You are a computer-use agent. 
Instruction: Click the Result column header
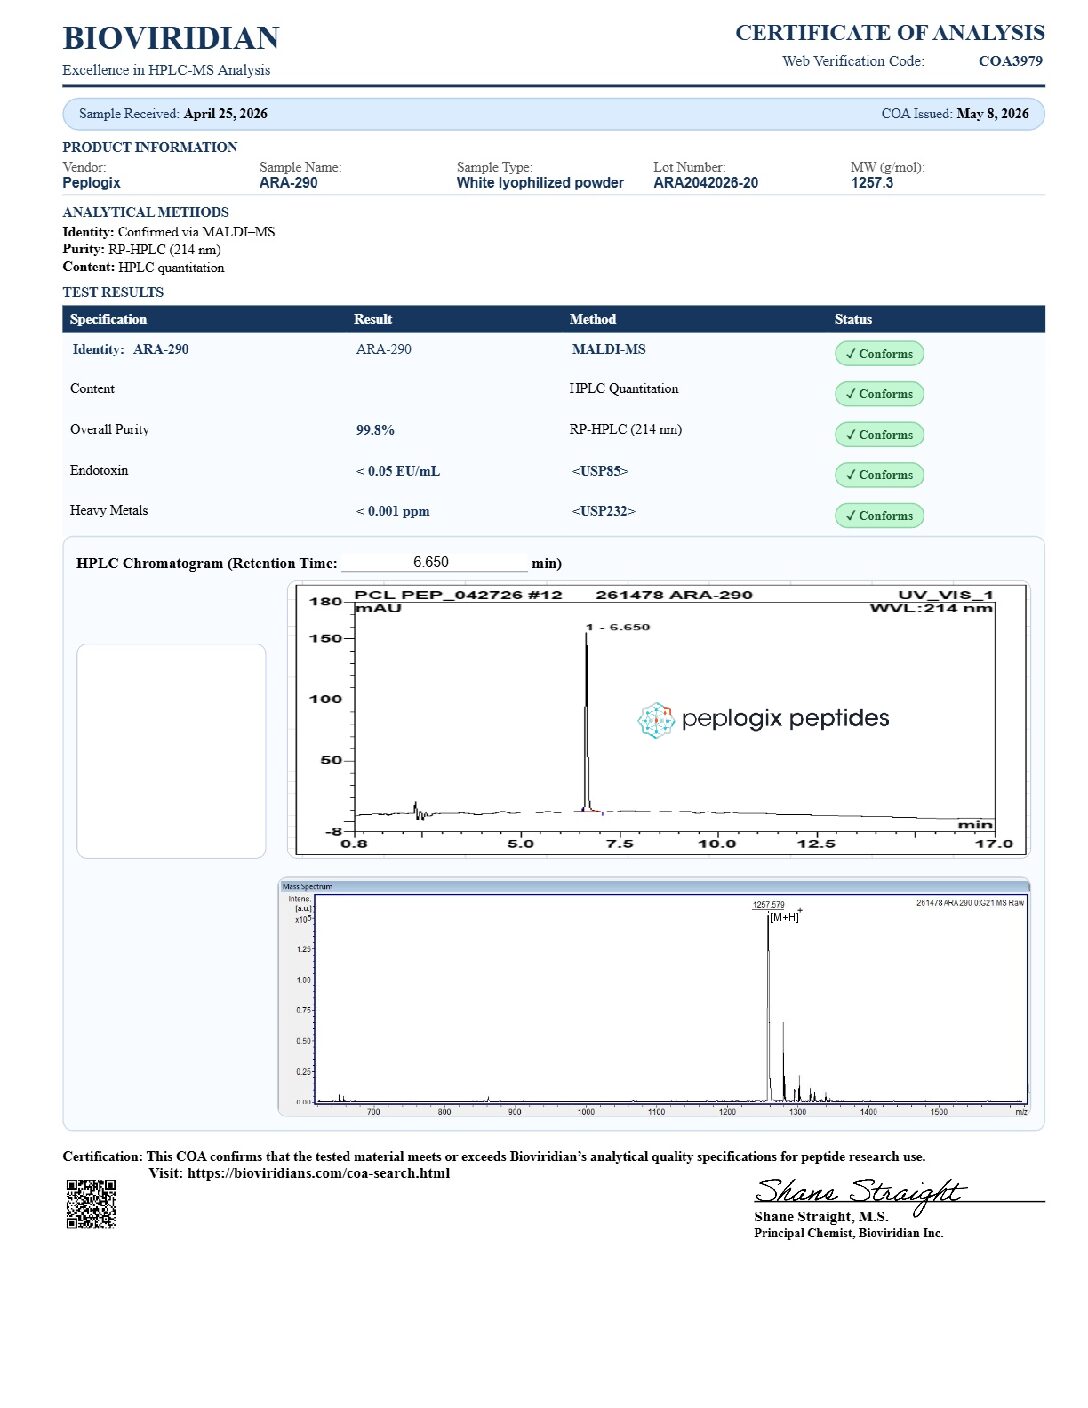click(x=373, y=320)
